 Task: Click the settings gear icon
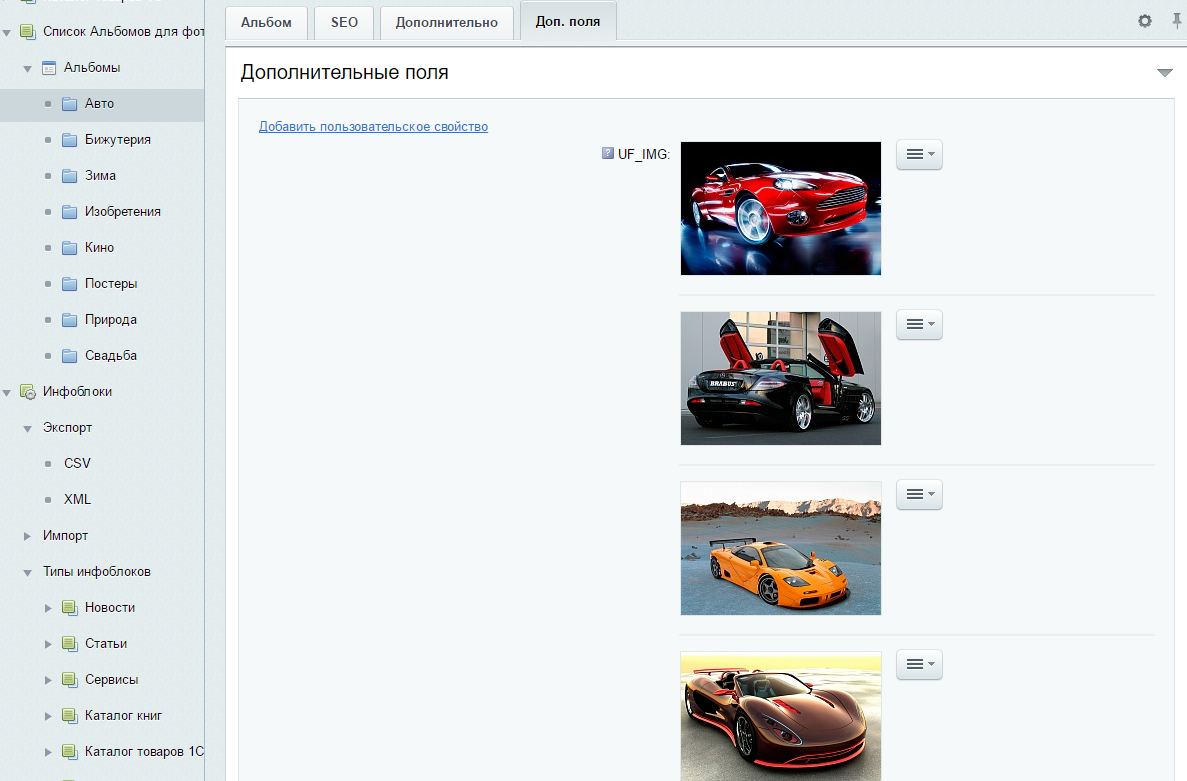point(1145,21)
